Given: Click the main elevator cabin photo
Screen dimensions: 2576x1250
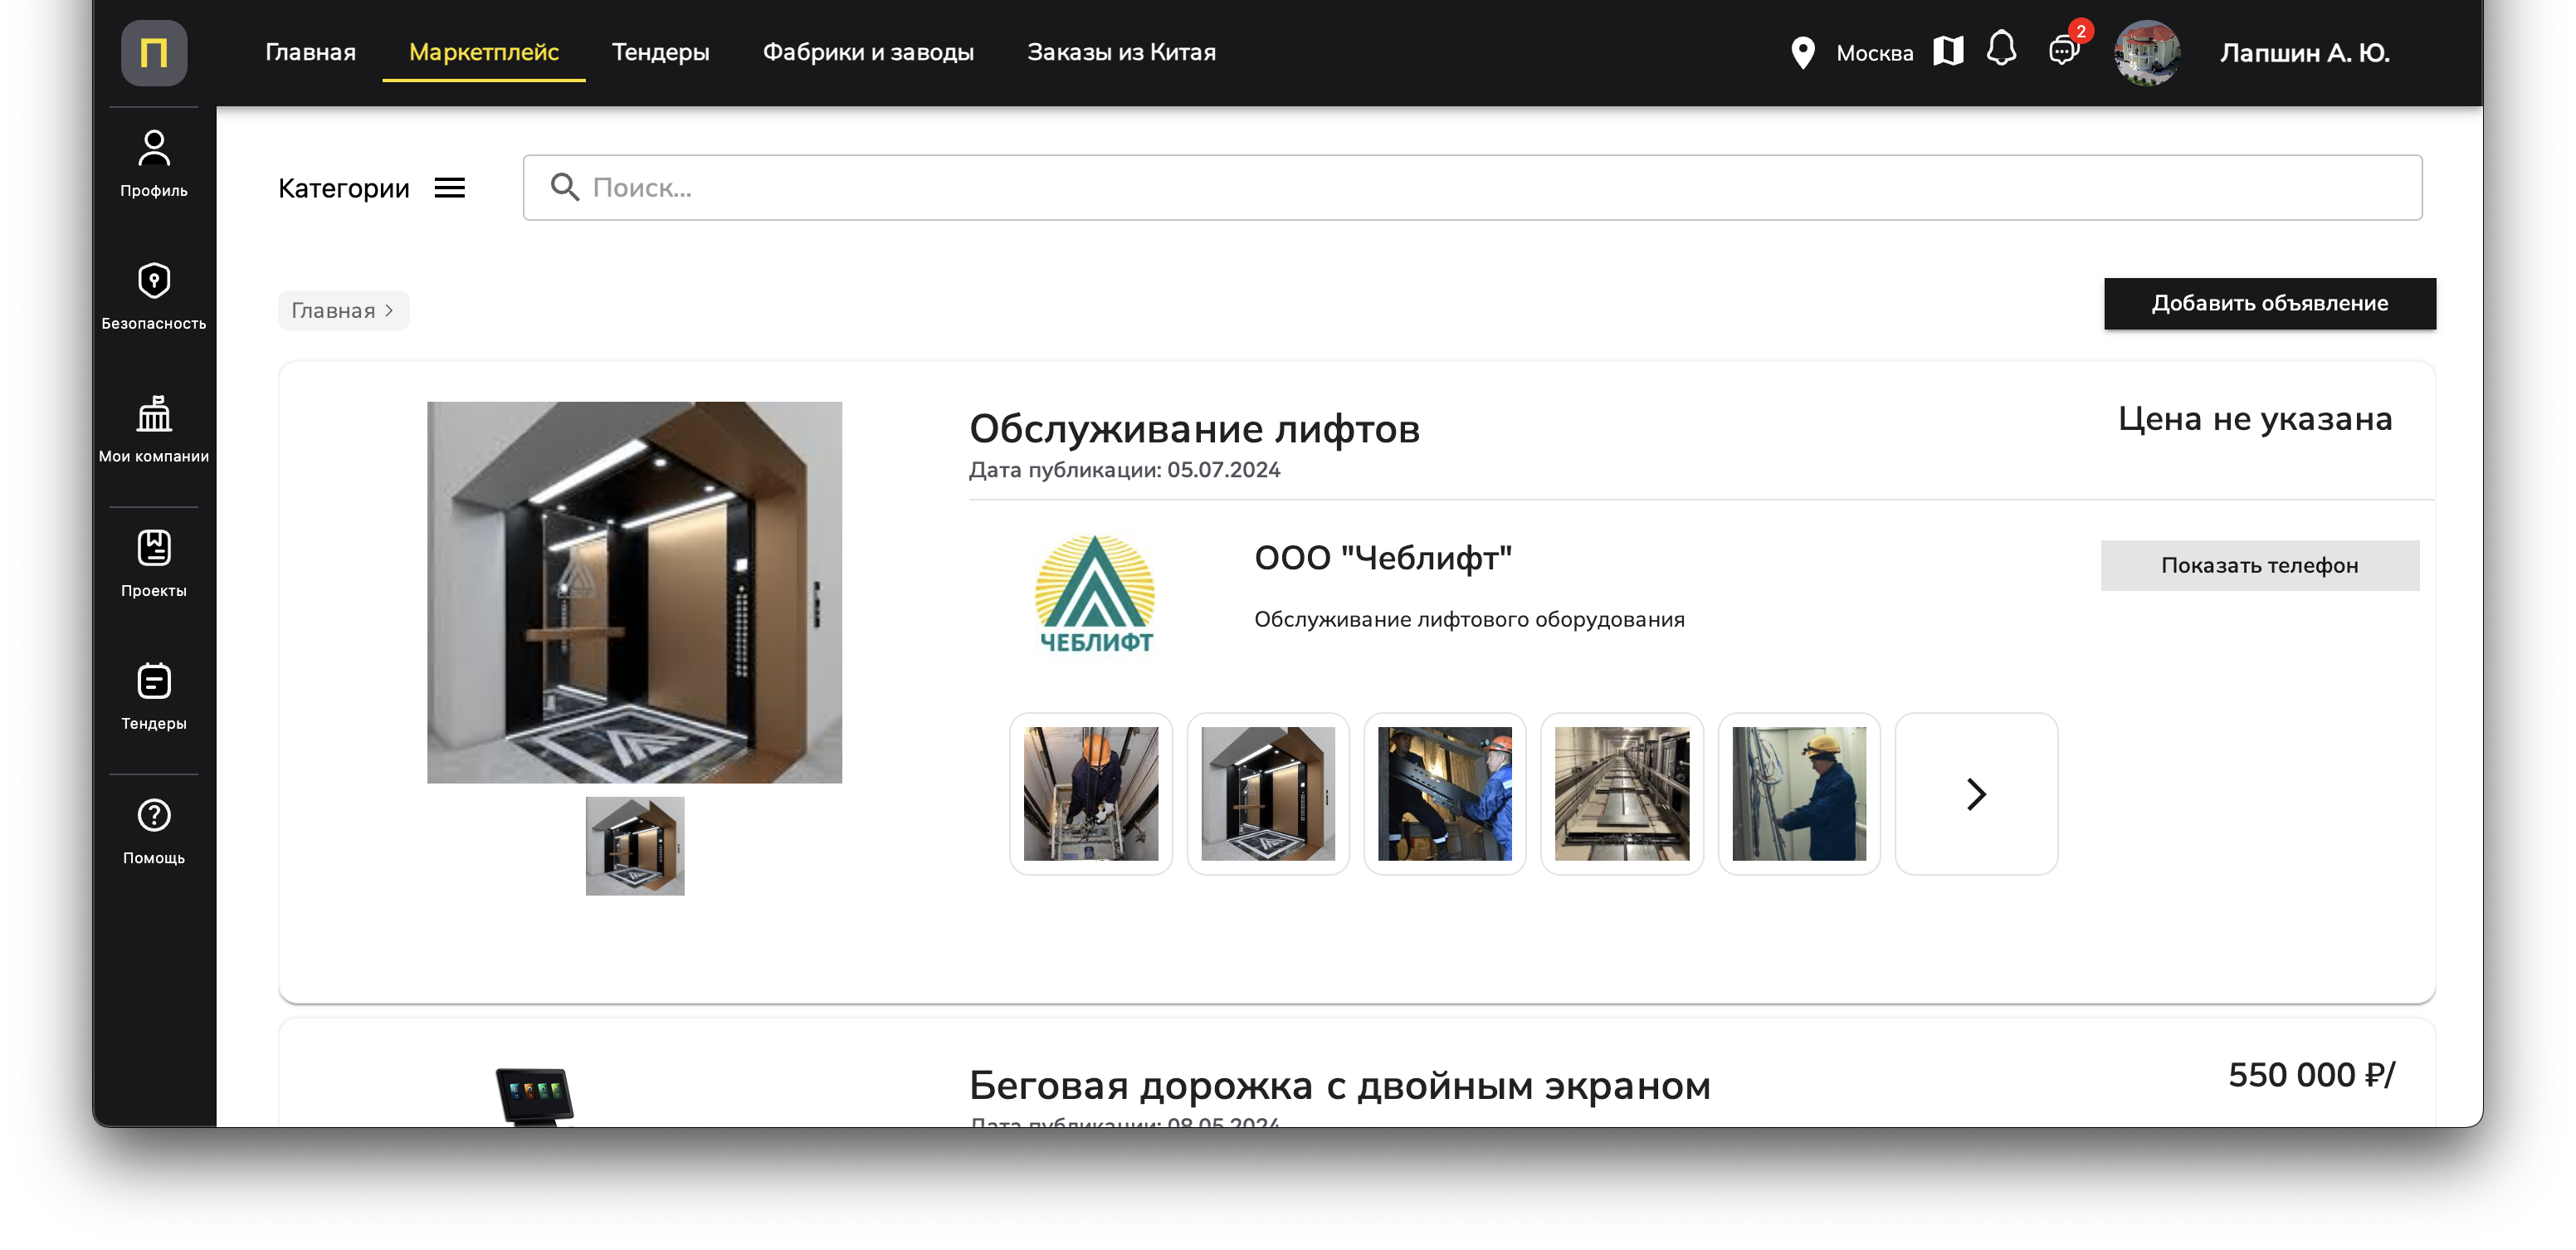Looking at the screenshot, I should (634, 592).
